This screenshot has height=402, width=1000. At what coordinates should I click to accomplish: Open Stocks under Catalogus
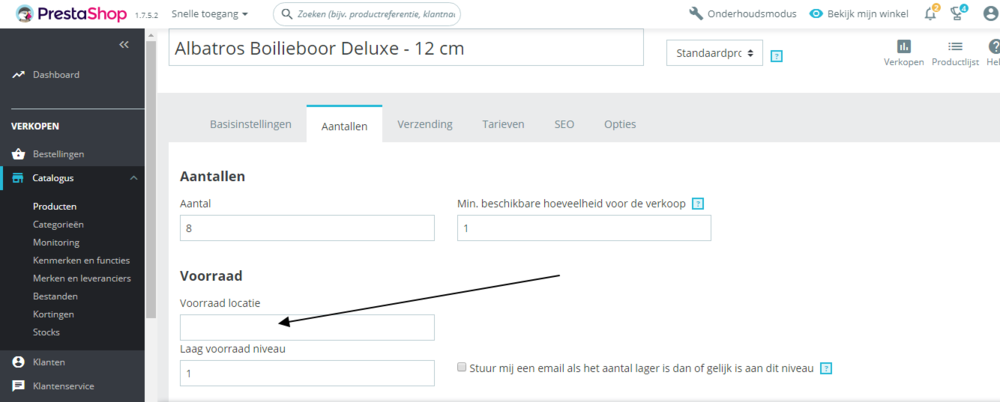click(46, 332)
